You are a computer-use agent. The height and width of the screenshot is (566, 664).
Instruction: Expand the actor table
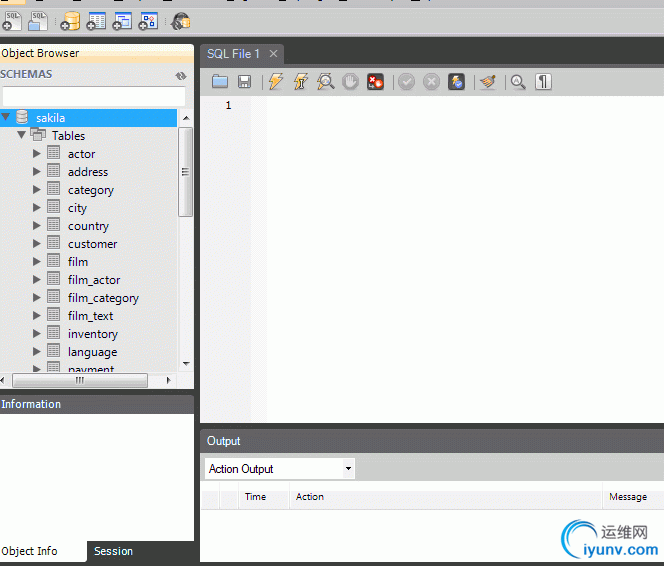pos(37,153)
